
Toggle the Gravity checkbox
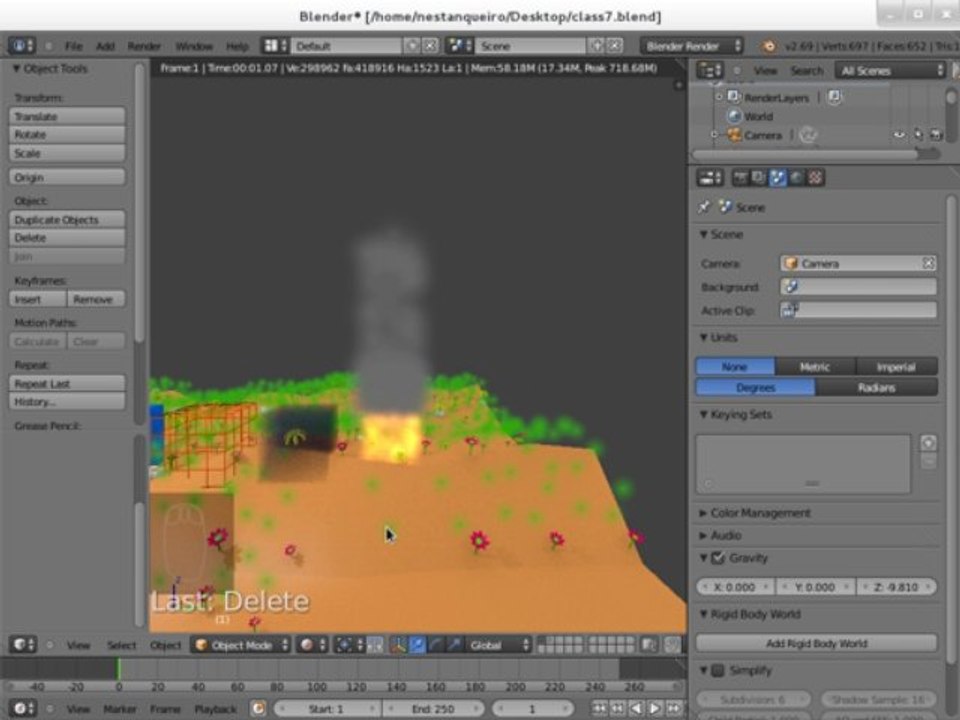tap(718, 558)
